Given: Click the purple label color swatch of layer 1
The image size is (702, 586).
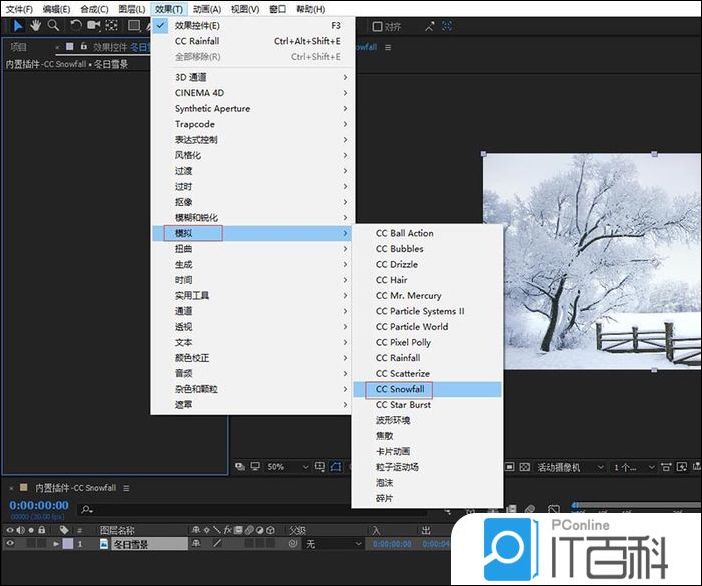Looking at the screenshot, I should click(x=68, y=544).
